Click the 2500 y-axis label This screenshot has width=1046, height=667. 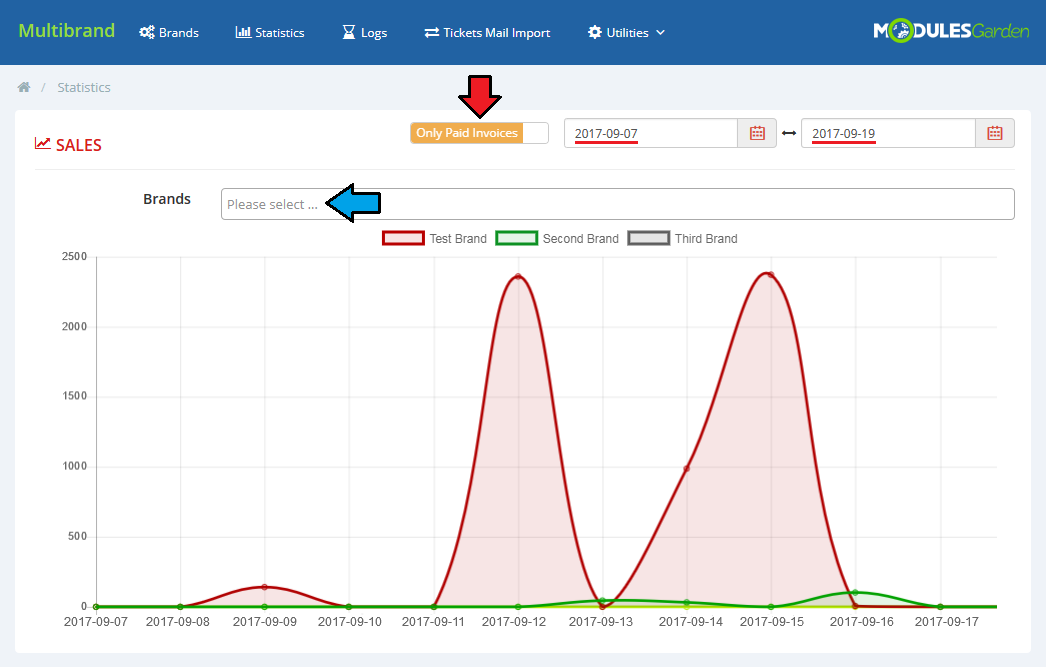coord(75,256)
